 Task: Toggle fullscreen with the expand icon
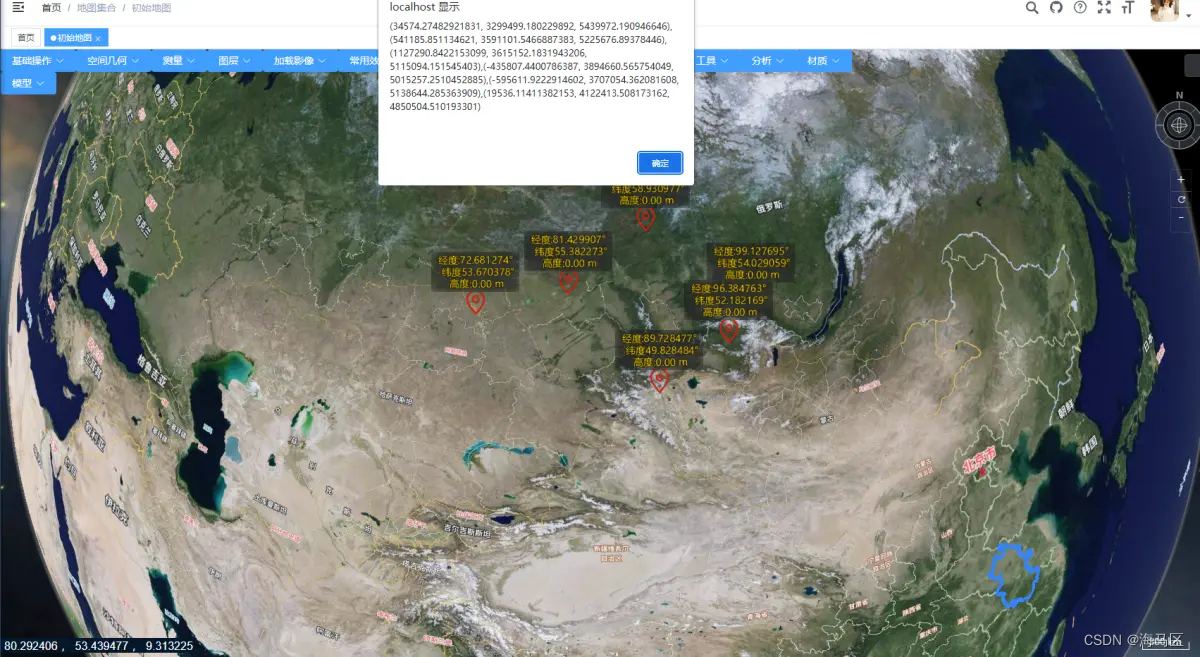click(x=1104, y=8)
